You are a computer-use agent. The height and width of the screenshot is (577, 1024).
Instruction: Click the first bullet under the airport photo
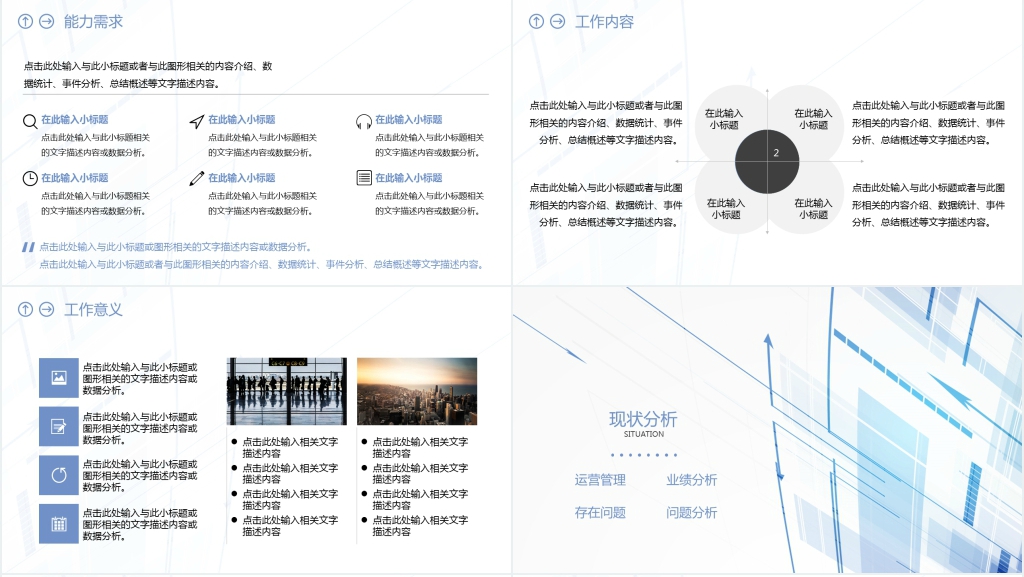click(x=290, y=447)
